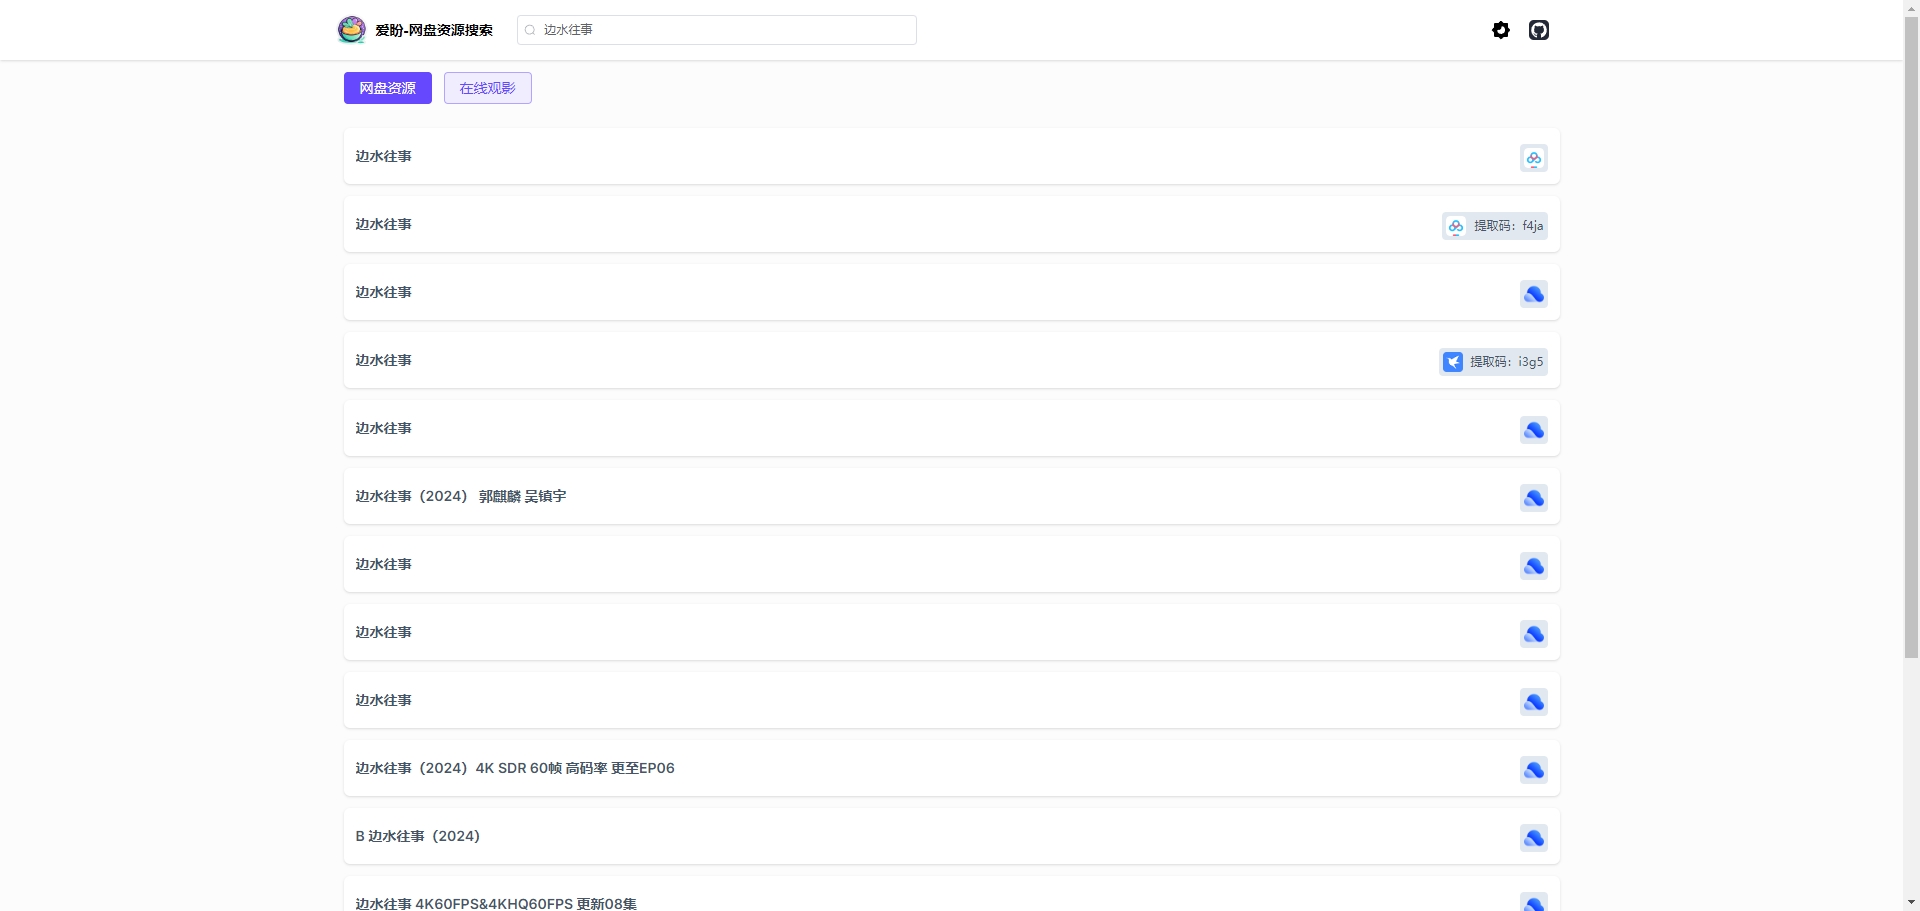
Task: Open result B 边水往事（2024）
Action: 952,836
